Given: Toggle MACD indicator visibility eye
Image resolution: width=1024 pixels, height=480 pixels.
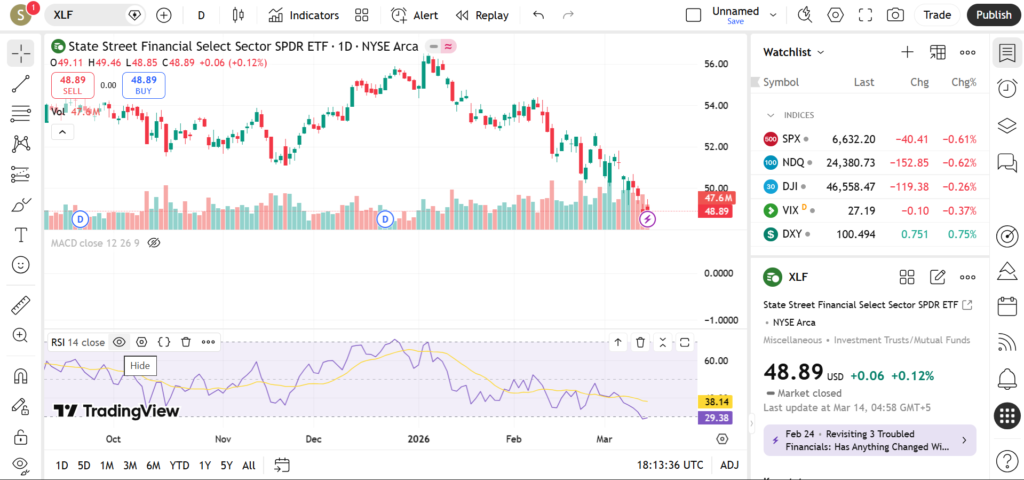Looking at the screenshot, I should (154, 243).
